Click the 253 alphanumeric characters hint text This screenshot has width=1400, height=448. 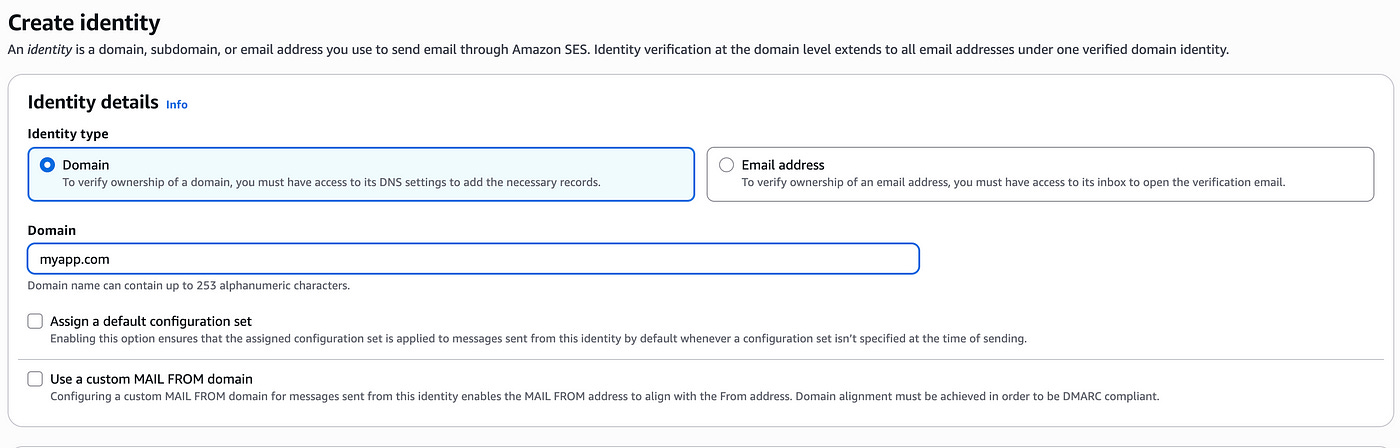point(189,286)
